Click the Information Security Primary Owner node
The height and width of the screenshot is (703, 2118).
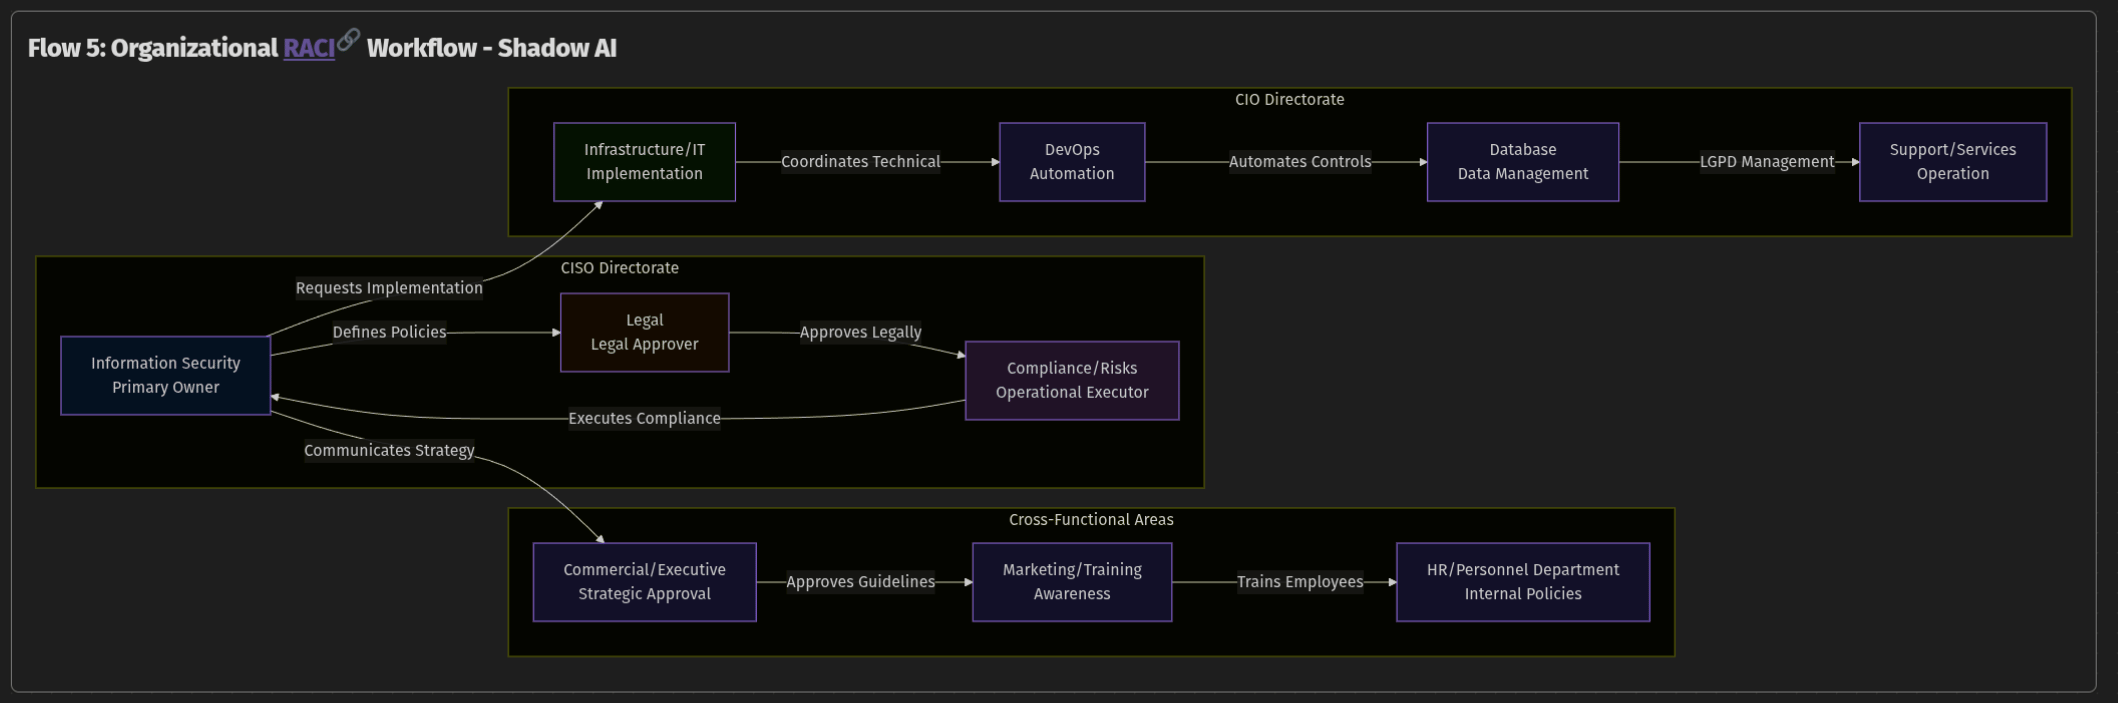coord(165,375)
